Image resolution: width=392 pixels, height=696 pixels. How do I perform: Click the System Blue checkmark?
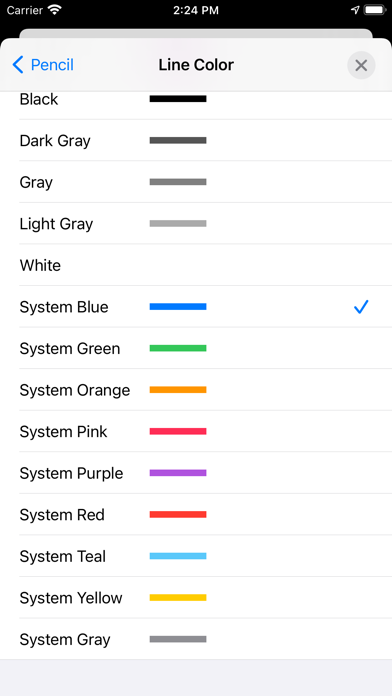tap(361, 307)
